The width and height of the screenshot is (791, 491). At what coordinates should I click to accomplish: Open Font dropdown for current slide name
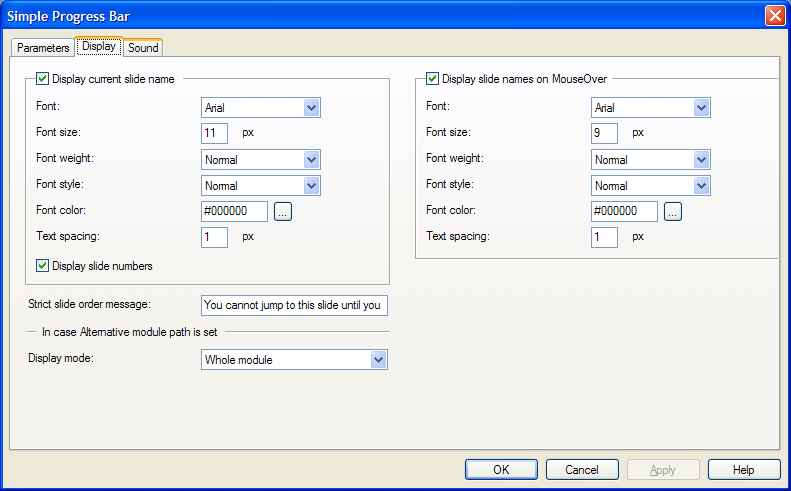point(311,107)
